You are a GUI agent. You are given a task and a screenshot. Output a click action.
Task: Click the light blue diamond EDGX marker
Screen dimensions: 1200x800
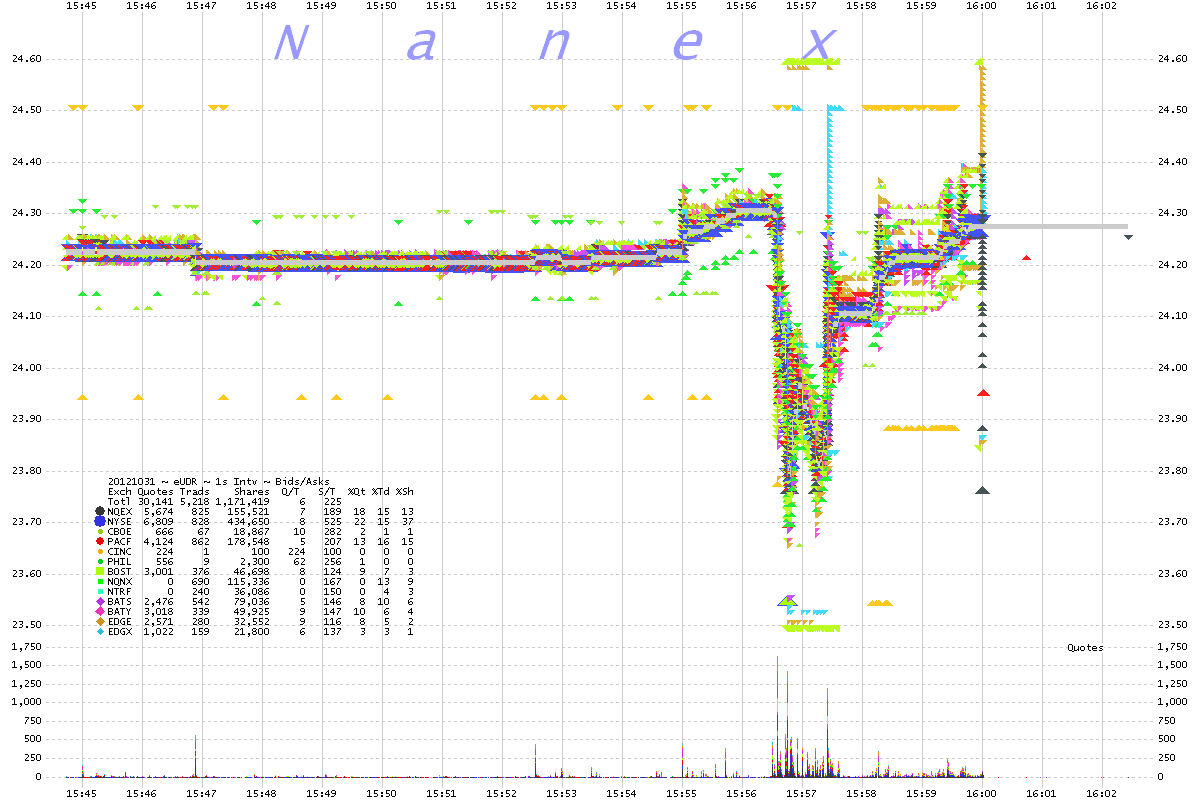[99, 631]
